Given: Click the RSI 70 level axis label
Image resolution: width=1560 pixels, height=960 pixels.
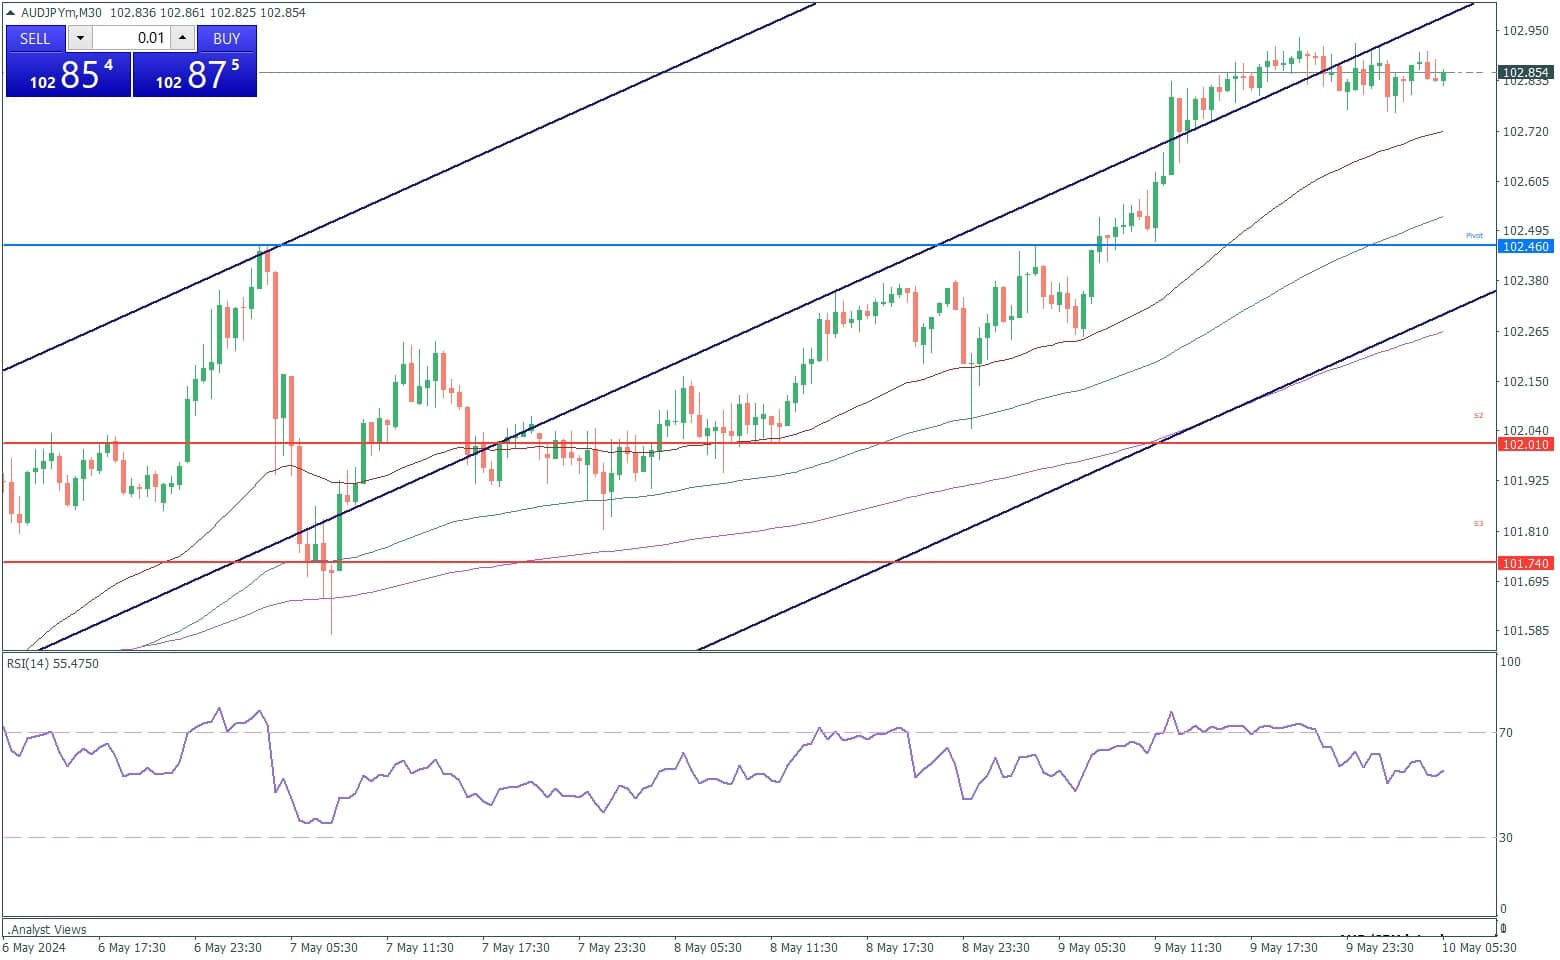Looking at the screenshot, I should pos(1506,732).
